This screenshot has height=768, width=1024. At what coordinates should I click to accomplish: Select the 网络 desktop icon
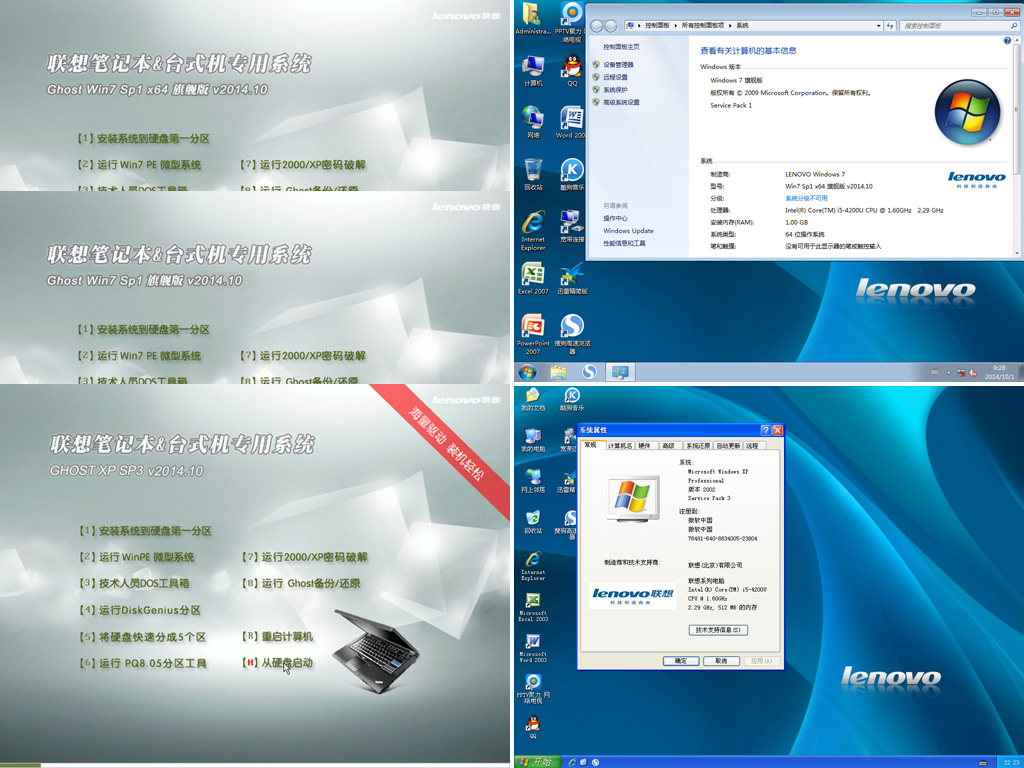point(533,122)
